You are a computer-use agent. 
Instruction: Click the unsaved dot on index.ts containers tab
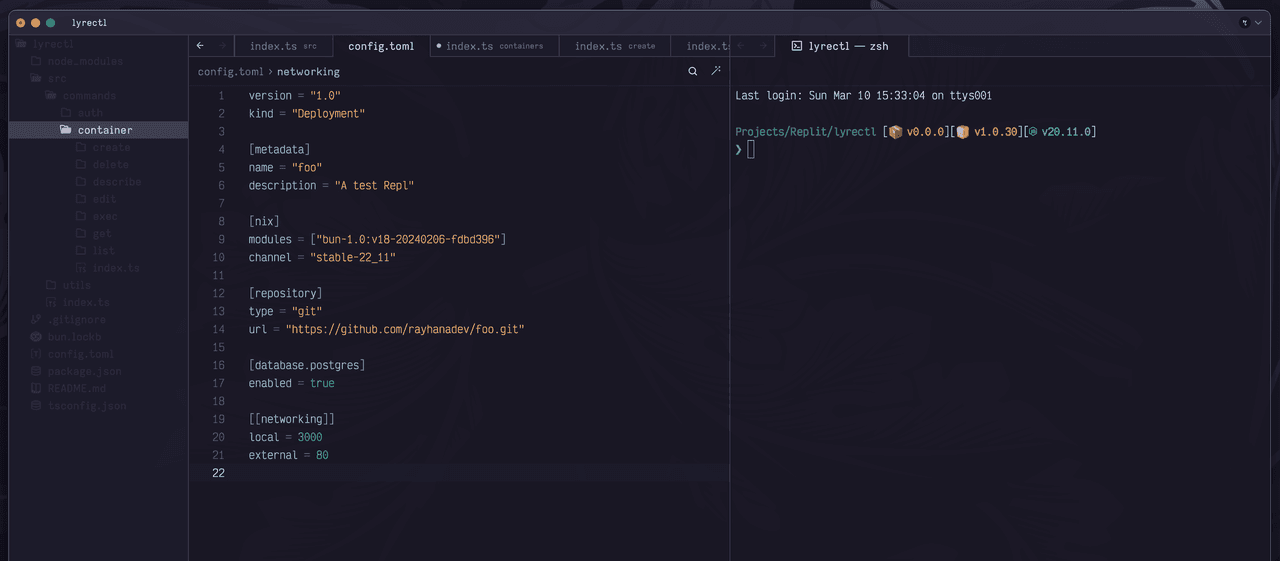(439, 46)
